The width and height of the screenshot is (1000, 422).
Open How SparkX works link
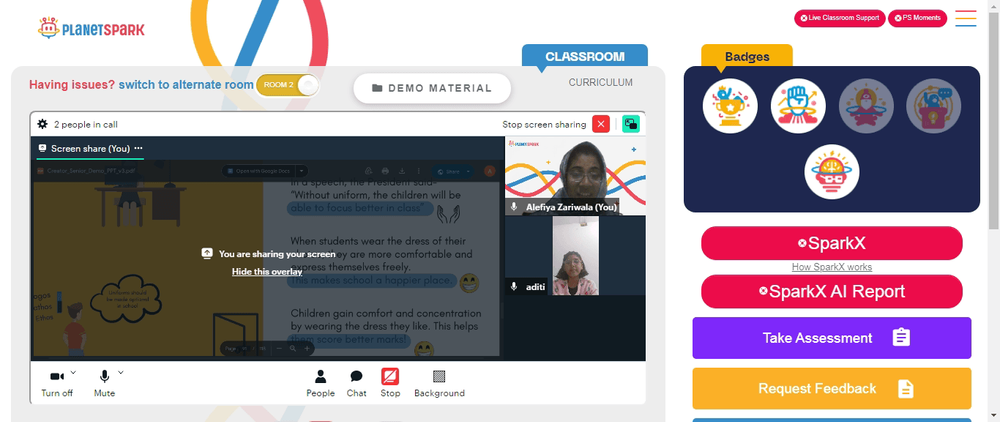click(832, 267)
